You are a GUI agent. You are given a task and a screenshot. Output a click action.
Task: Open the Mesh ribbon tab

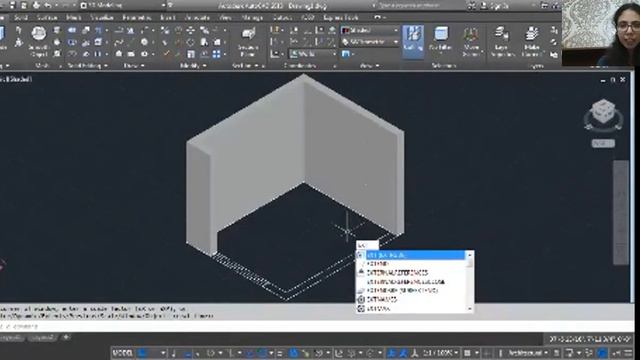73,18
